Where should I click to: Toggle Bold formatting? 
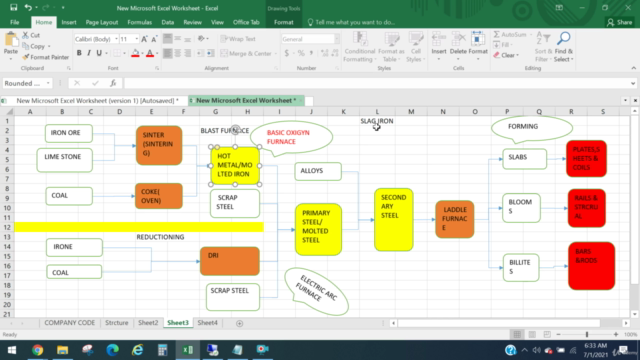[x=79, y=53]
